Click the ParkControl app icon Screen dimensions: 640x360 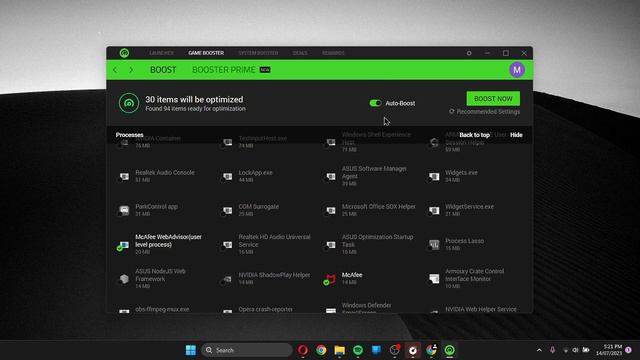[124, 210]
